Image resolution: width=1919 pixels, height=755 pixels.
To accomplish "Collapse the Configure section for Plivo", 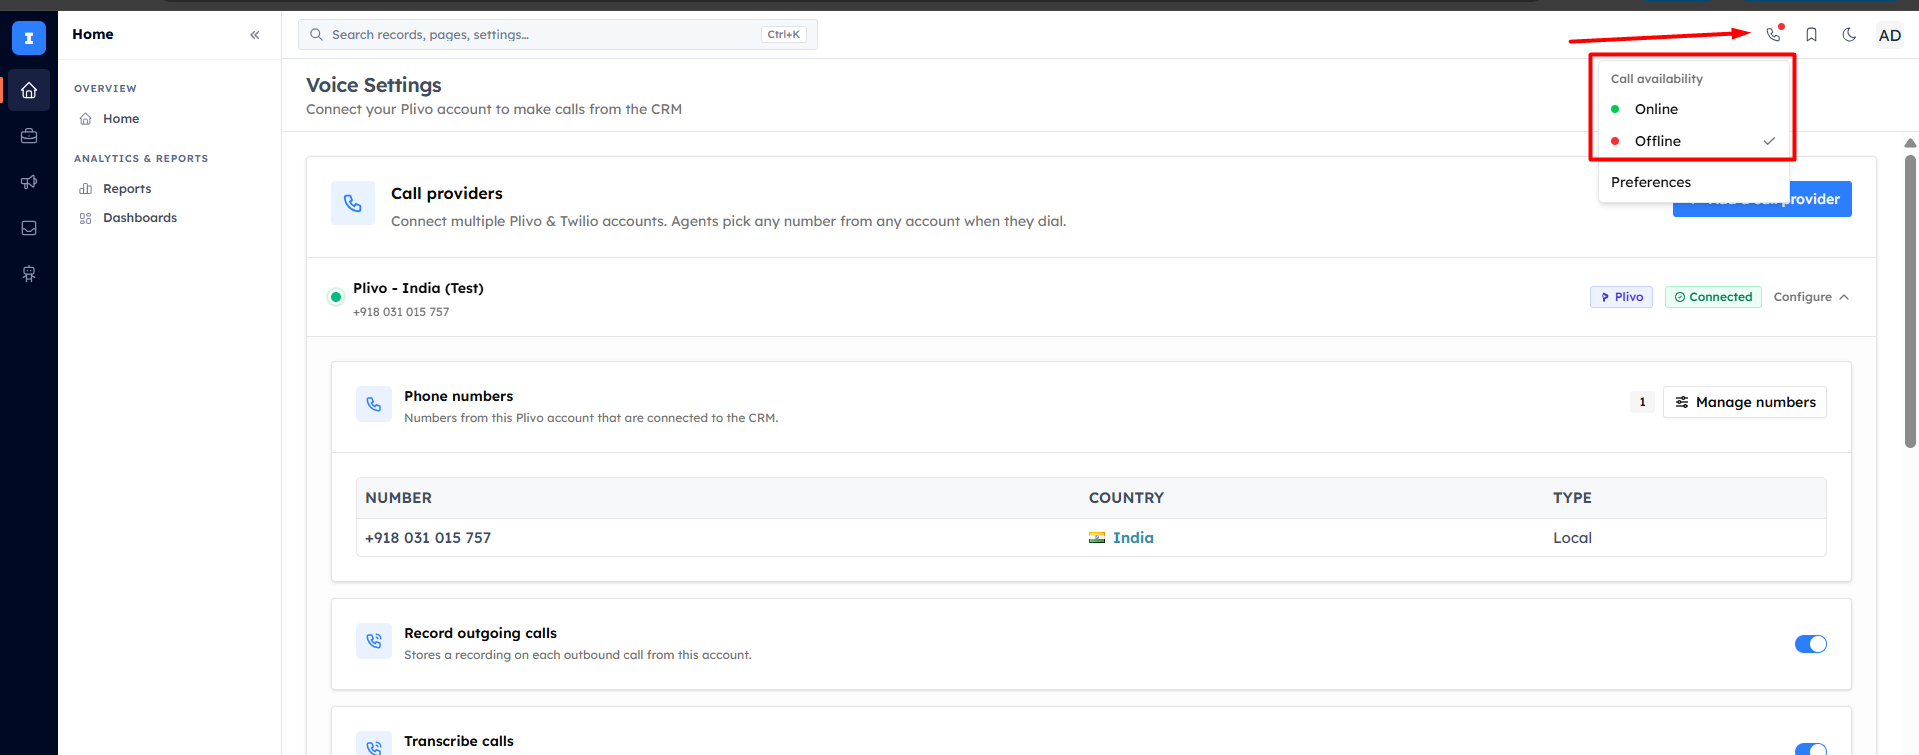I will click(x=1811, y=297).
